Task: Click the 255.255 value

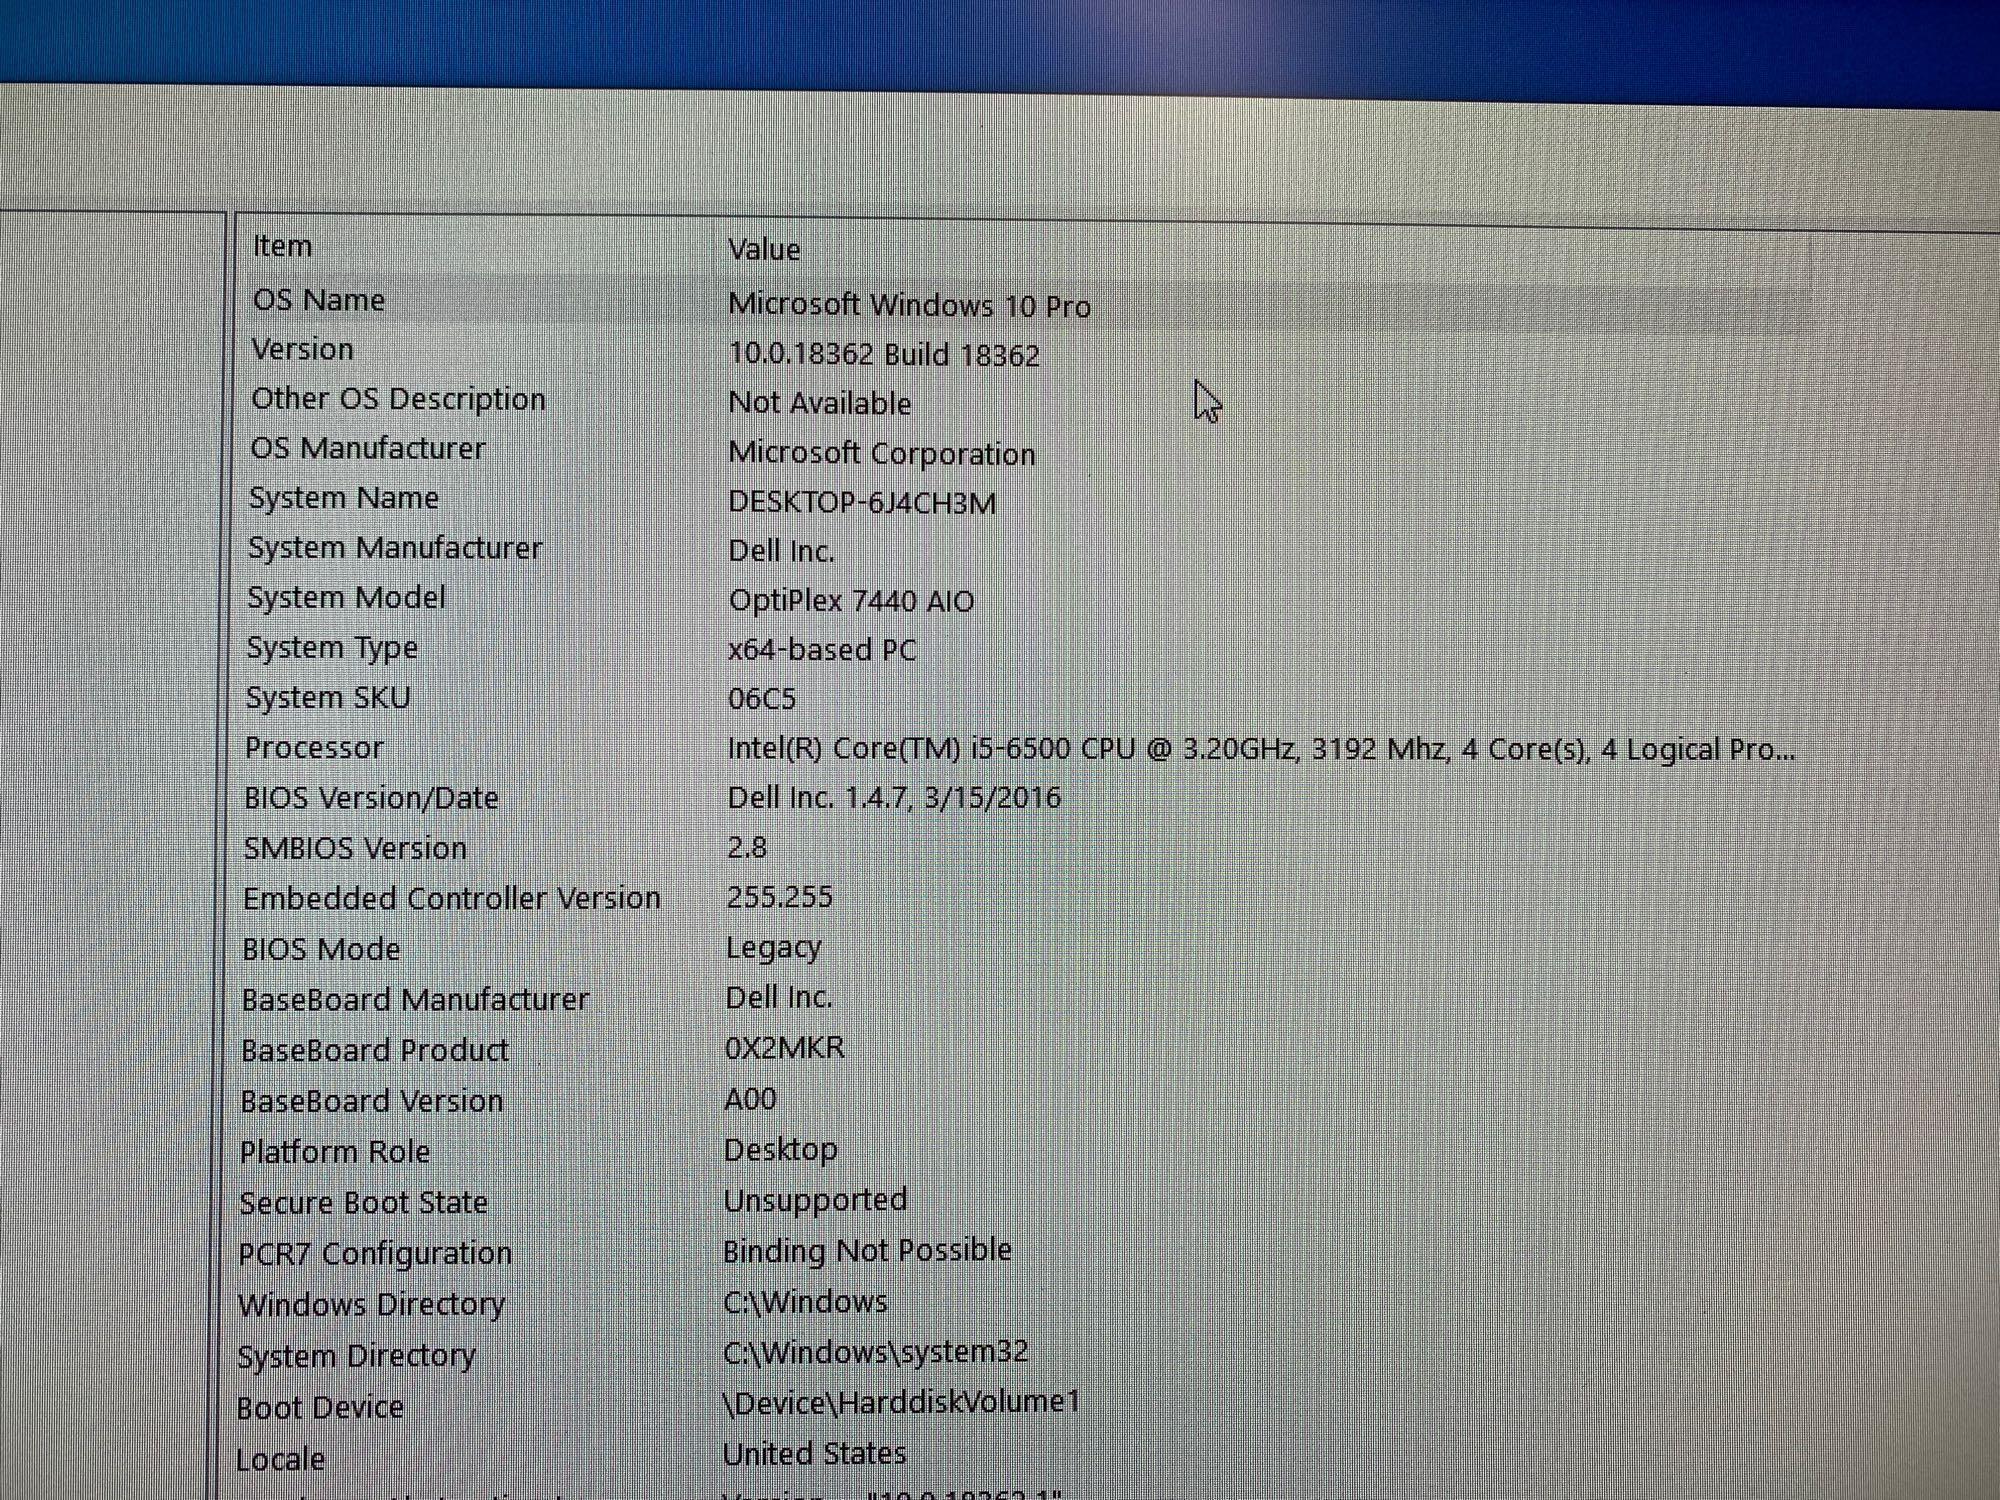Action: click(x=779, y=897)
